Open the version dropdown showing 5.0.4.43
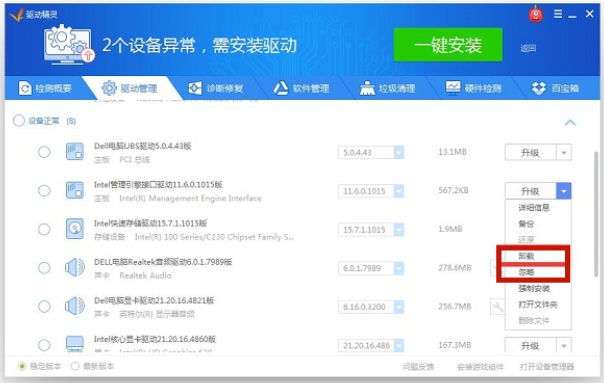 tap(399, 153)
